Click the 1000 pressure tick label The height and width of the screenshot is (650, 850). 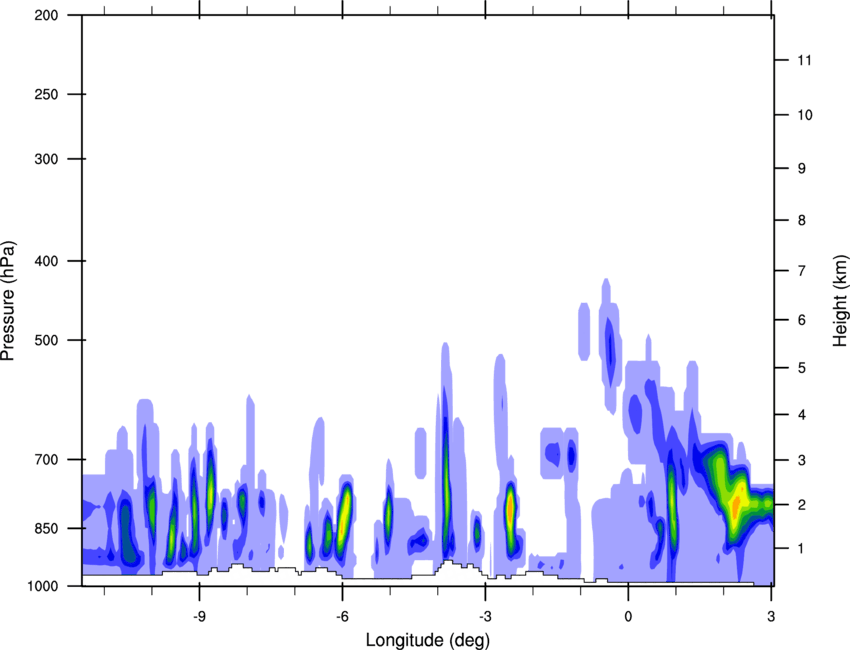tap(43, 586)
